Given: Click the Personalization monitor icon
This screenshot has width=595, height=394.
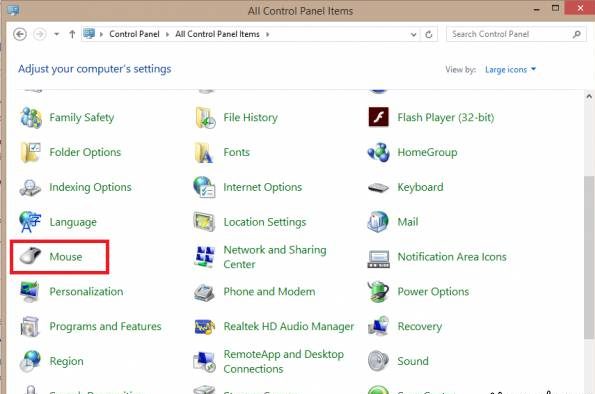Looking at the screenshot, I should point(30,292).
